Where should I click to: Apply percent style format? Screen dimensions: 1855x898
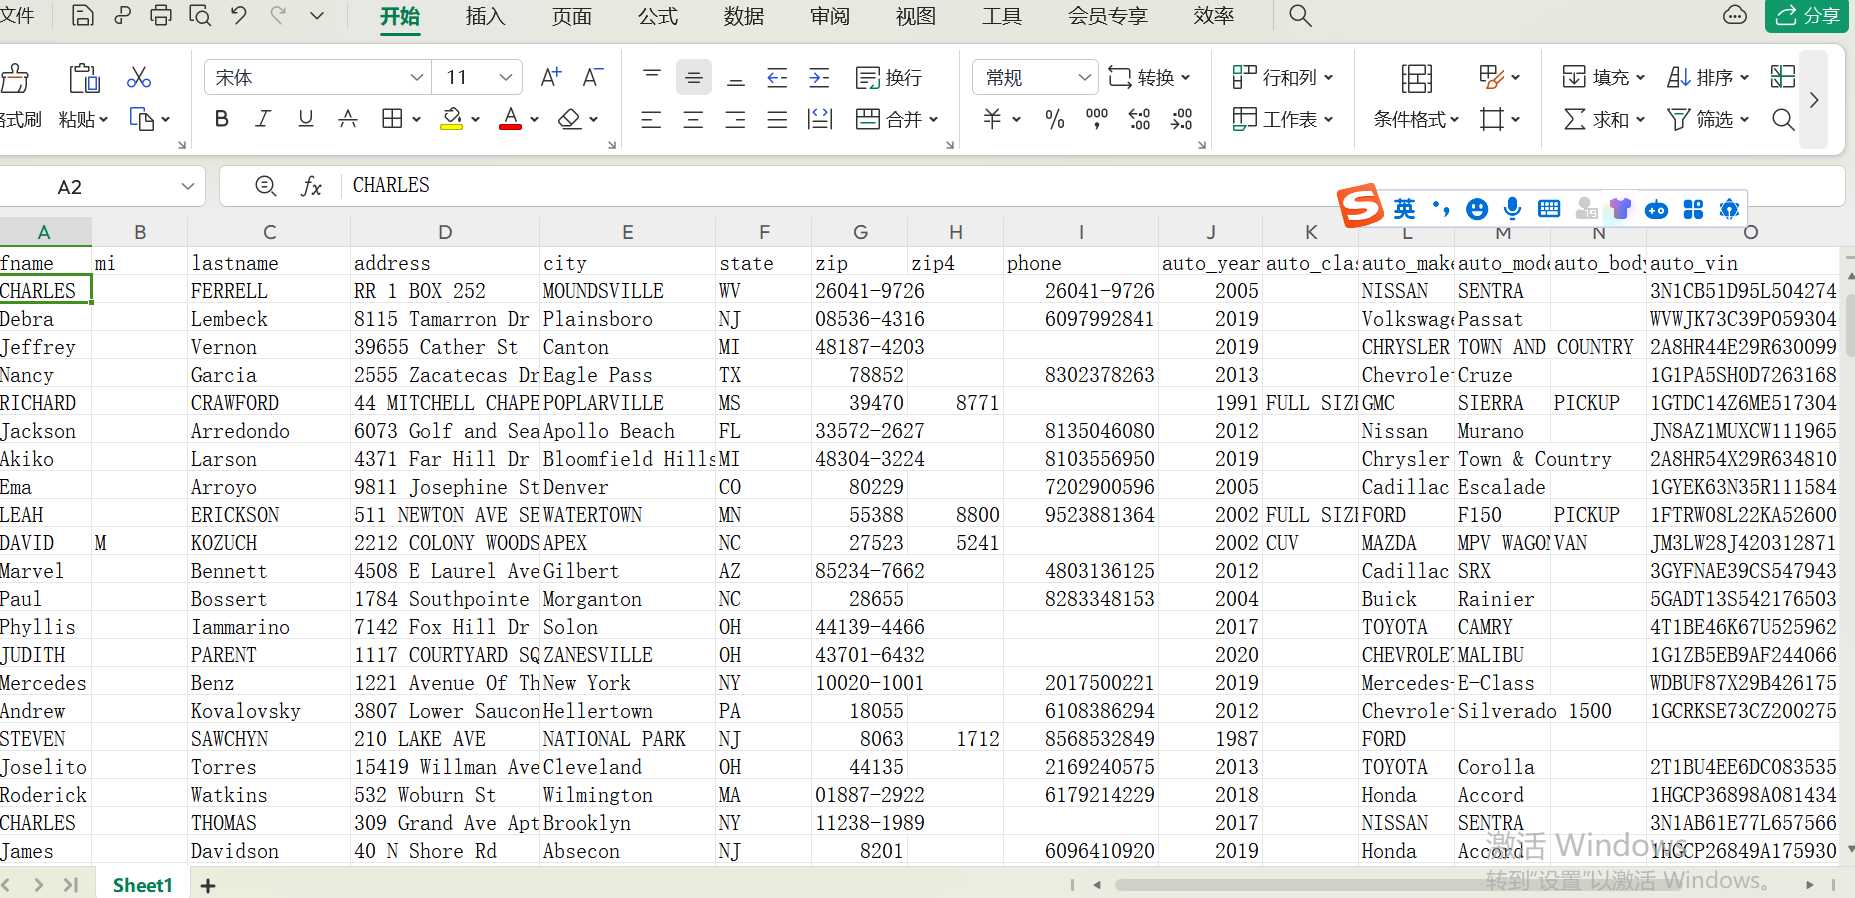[1054, 119]
